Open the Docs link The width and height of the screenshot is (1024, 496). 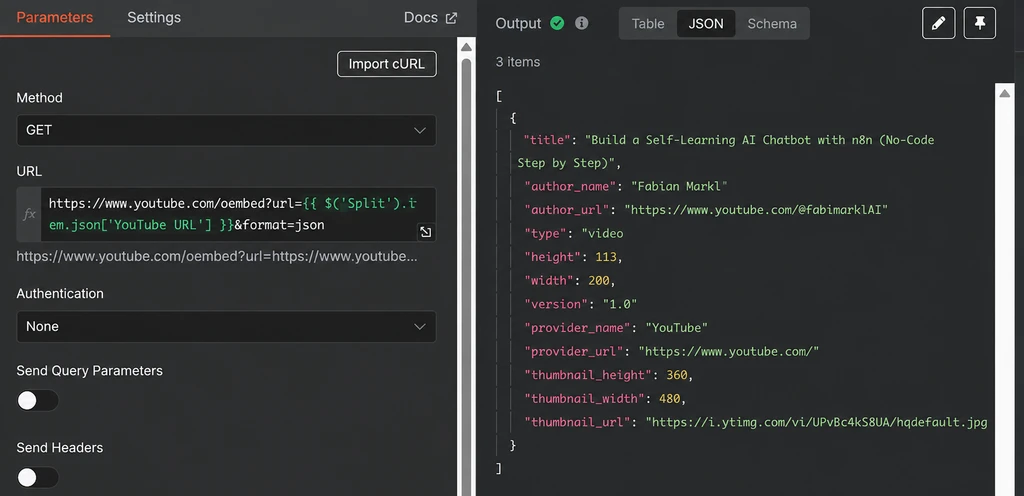[x=430, y=18]
